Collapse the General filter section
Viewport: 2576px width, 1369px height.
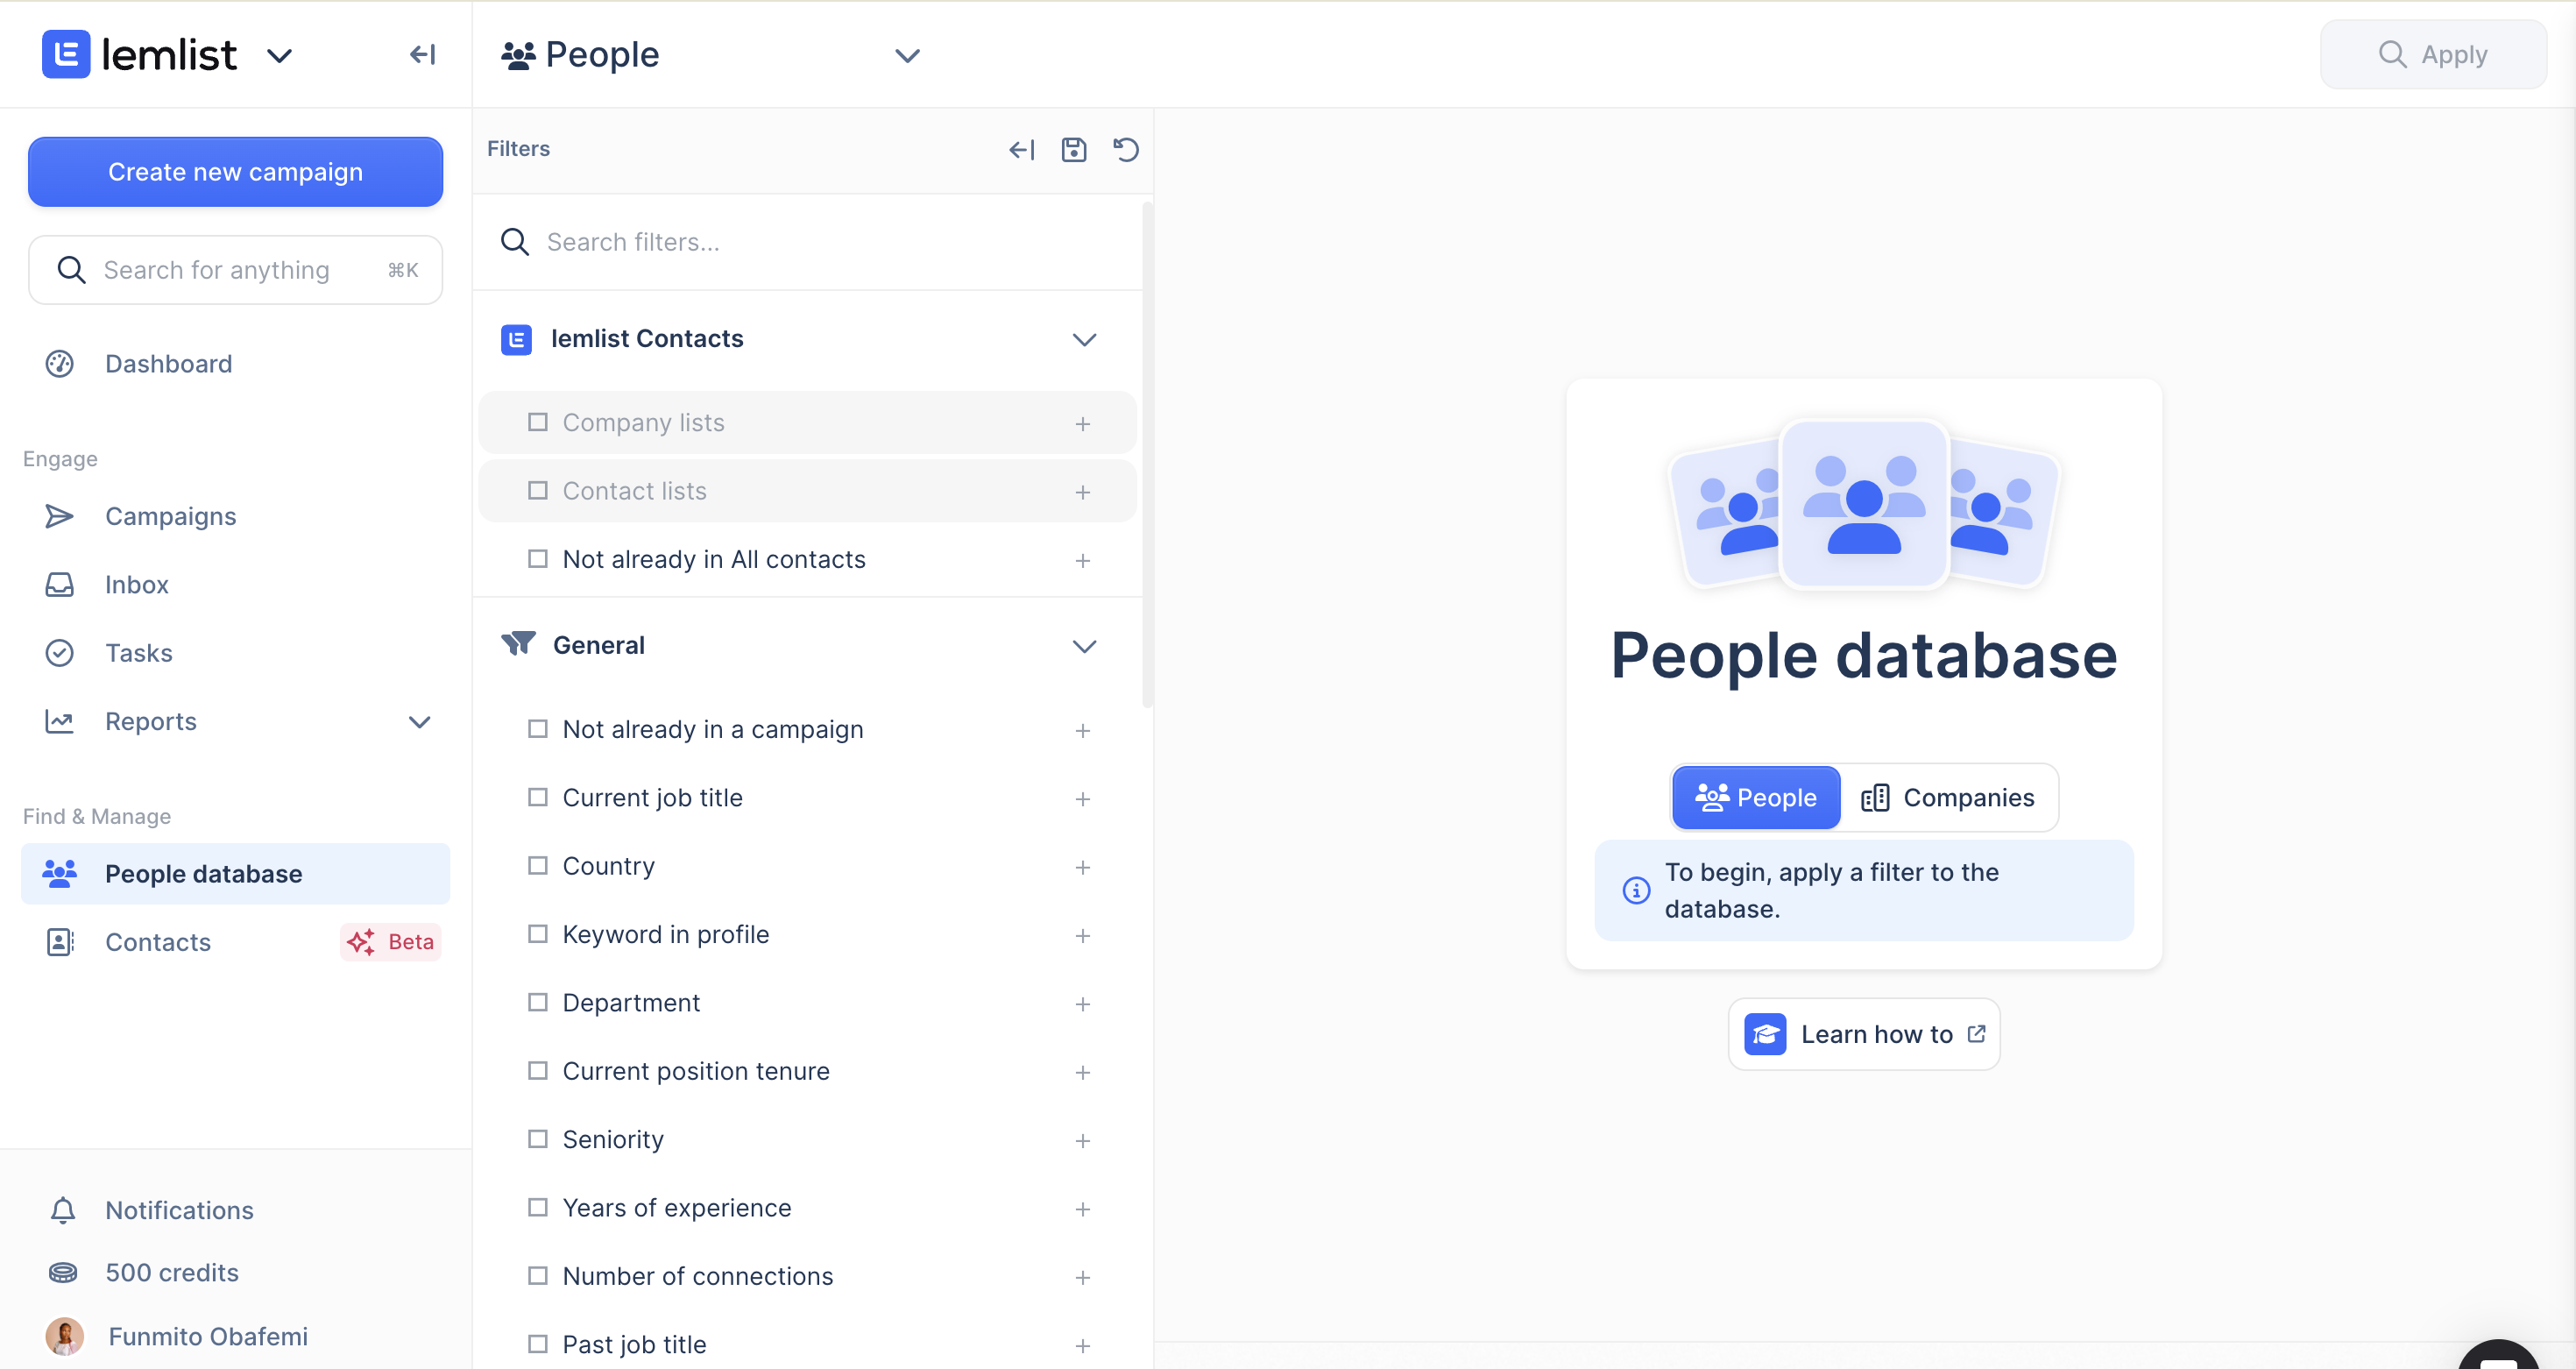click(x=1085, y=646)
